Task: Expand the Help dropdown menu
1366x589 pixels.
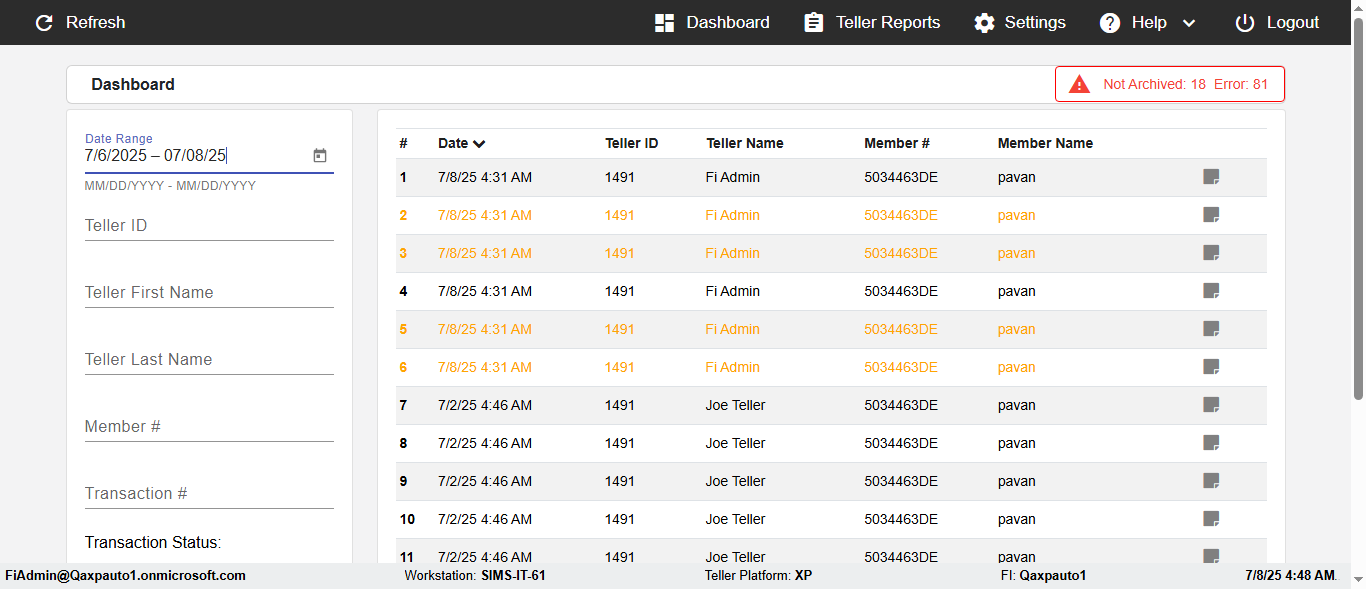Action: click(x=1188, y=23)
